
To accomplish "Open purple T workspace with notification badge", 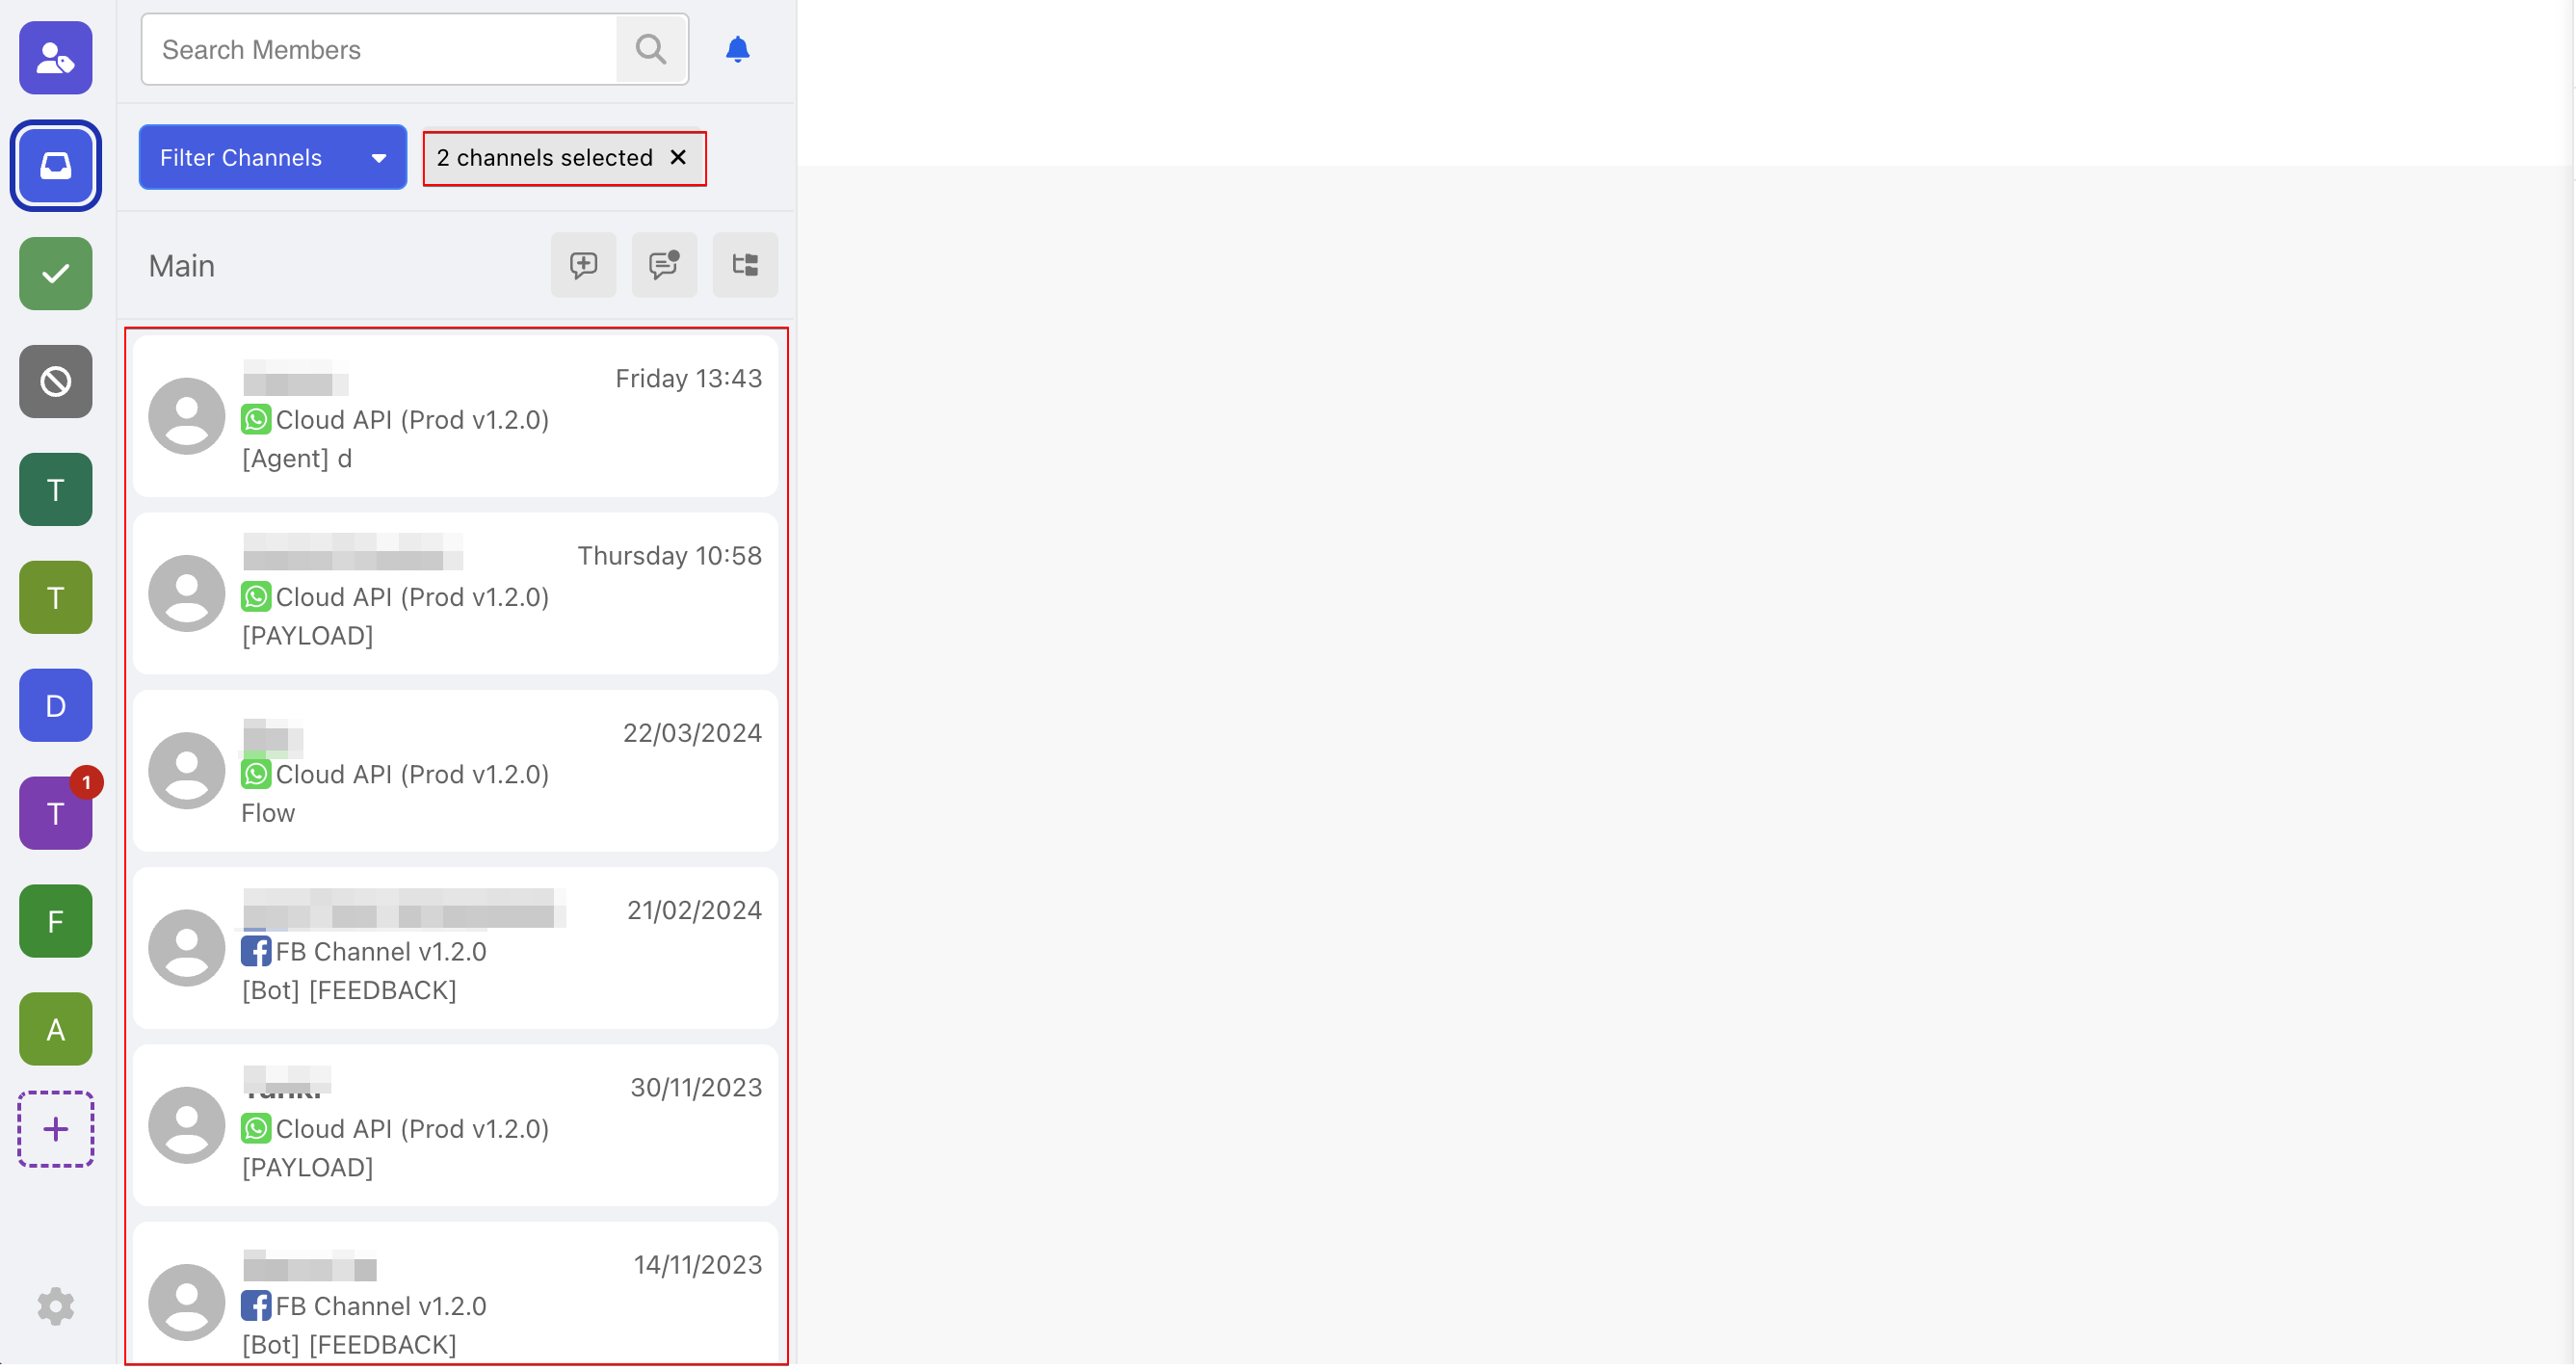I will tap(56, 814).
